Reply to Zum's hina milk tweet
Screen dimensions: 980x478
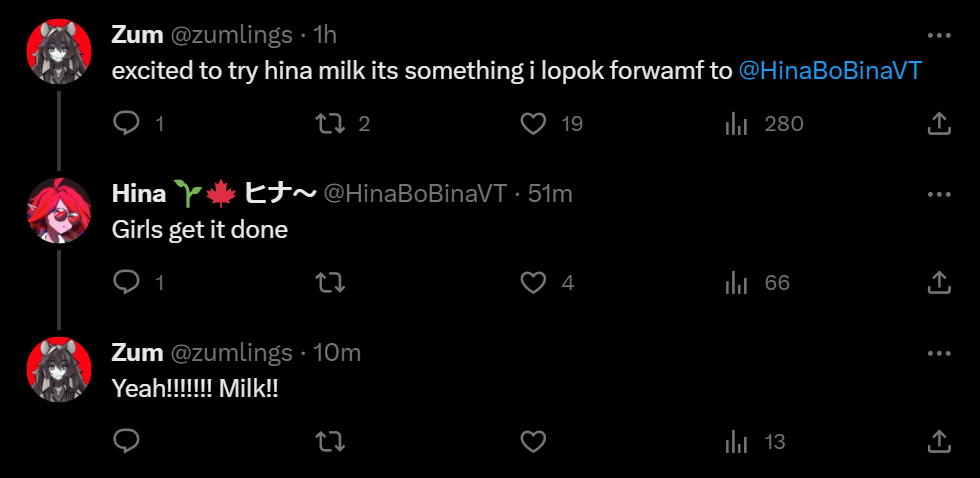(126, 124)
